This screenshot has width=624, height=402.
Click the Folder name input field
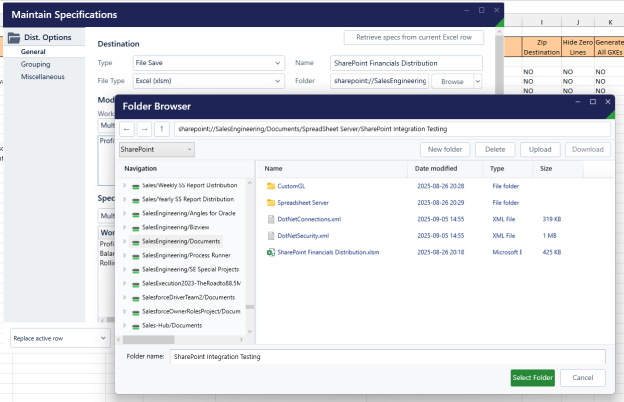(x=386, y=356)
